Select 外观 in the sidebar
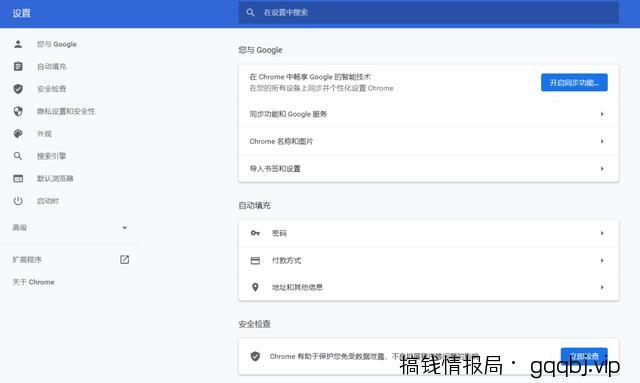Image resolution: width=640 pixels, height=383 pixels. coord(44,134)
